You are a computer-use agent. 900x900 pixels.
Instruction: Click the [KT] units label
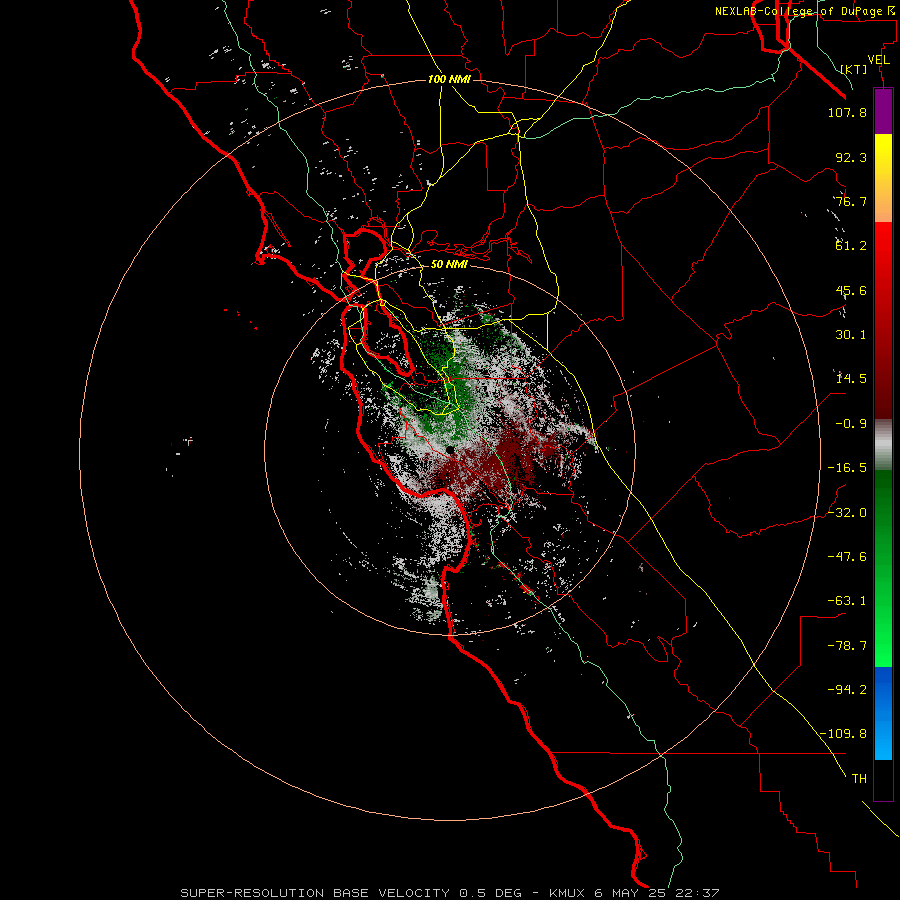[854, 69]
